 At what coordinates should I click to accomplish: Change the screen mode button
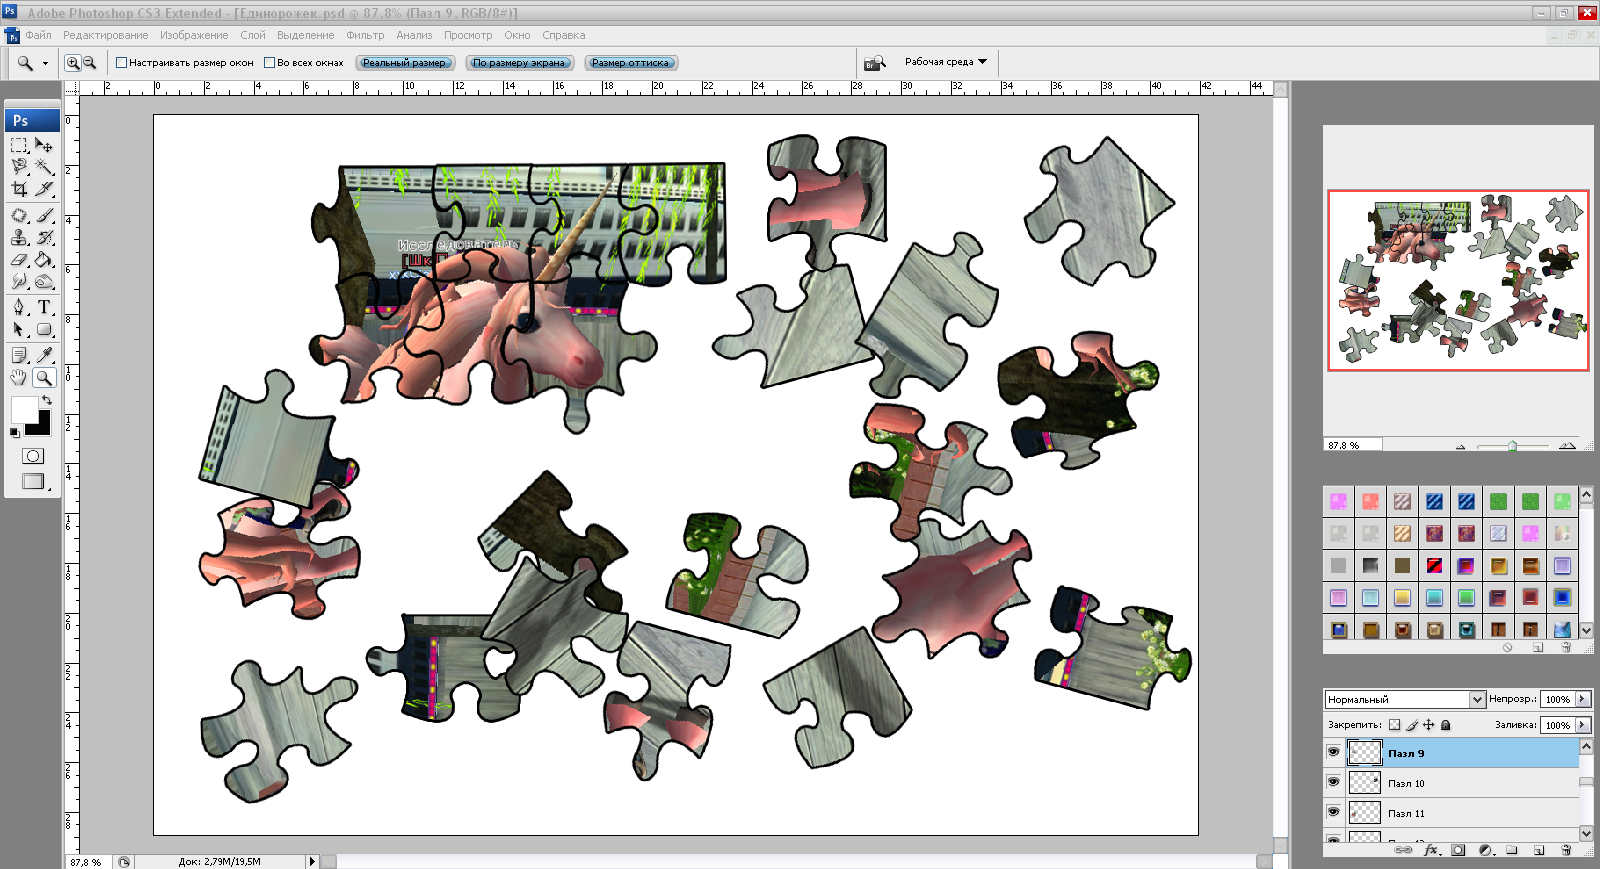click(x=33, y=481)
